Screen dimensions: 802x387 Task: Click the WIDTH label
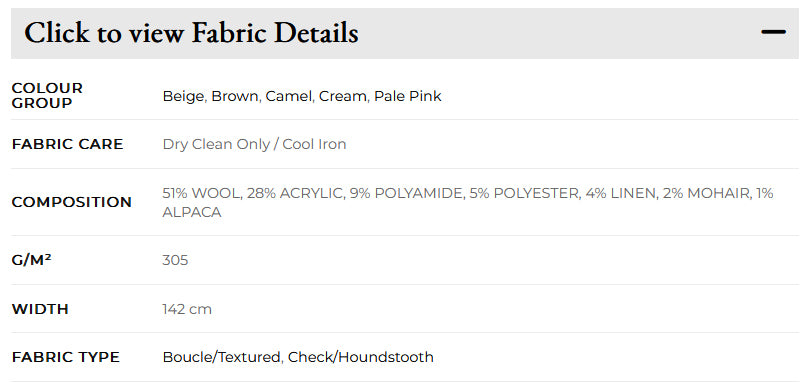point(40,309)
